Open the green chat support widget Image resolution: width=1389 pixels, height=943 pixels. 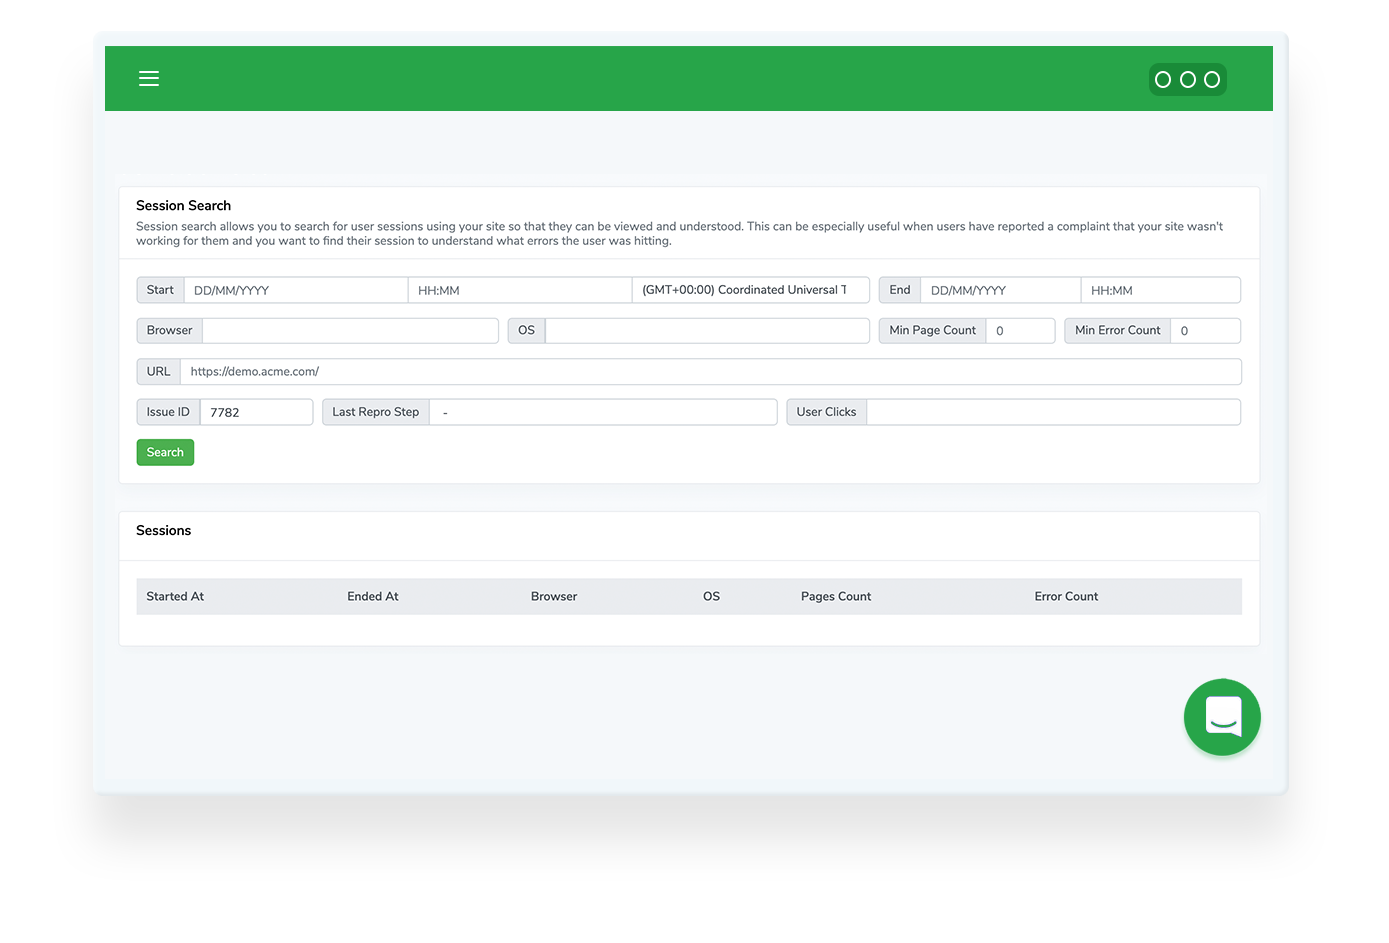(1222, 717)
